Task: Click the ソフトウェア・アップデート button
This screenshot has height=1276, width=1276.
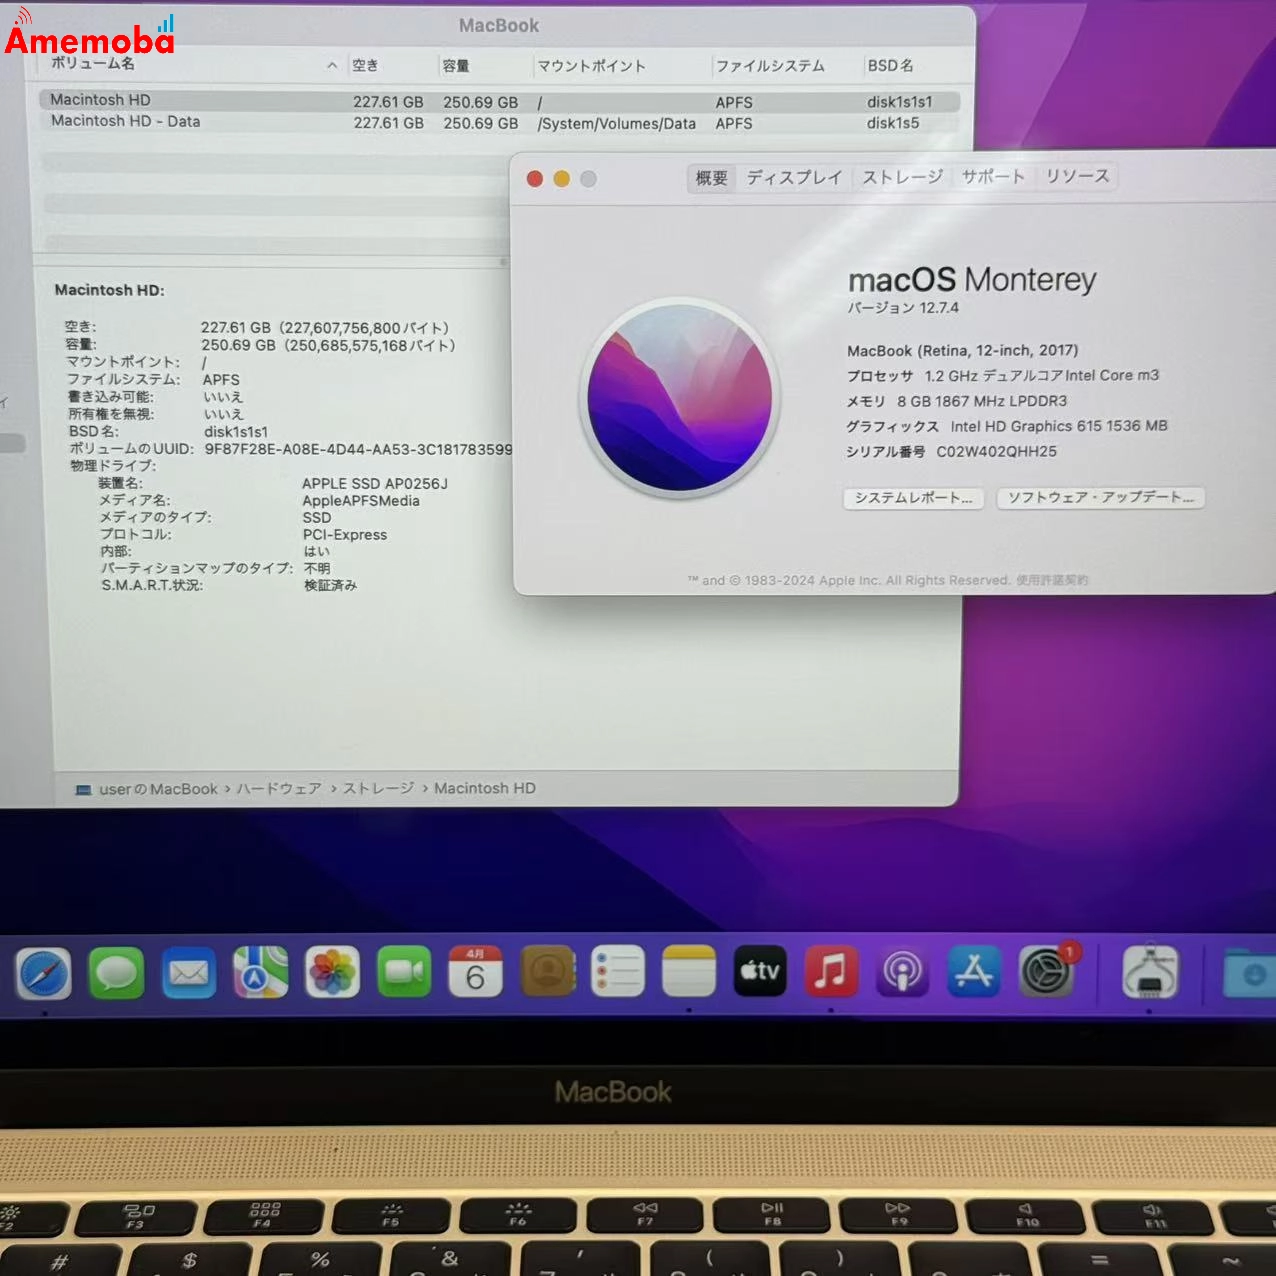Action: tap(1100, 497)
